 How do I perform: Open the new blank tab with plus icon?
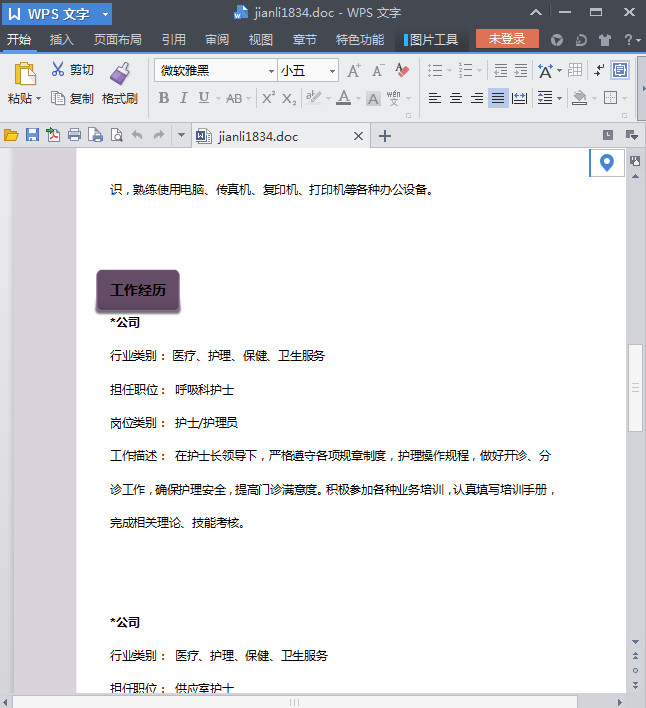point(385,136)
